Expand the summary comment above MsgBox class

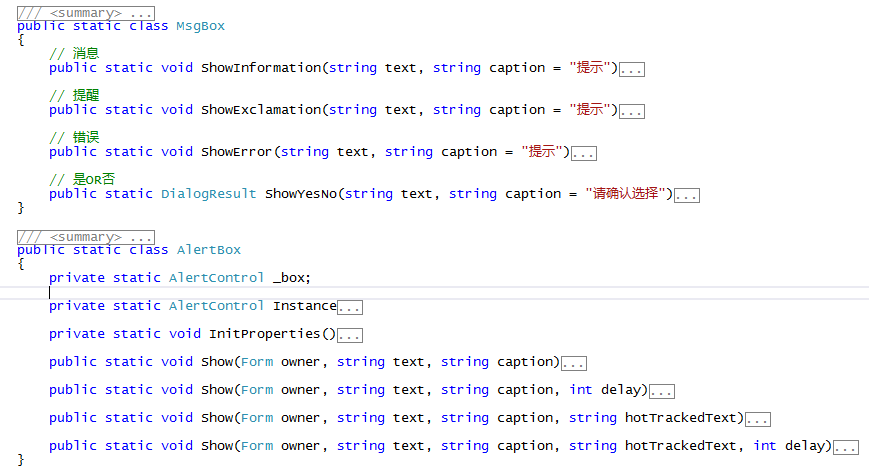click(85, 12)
